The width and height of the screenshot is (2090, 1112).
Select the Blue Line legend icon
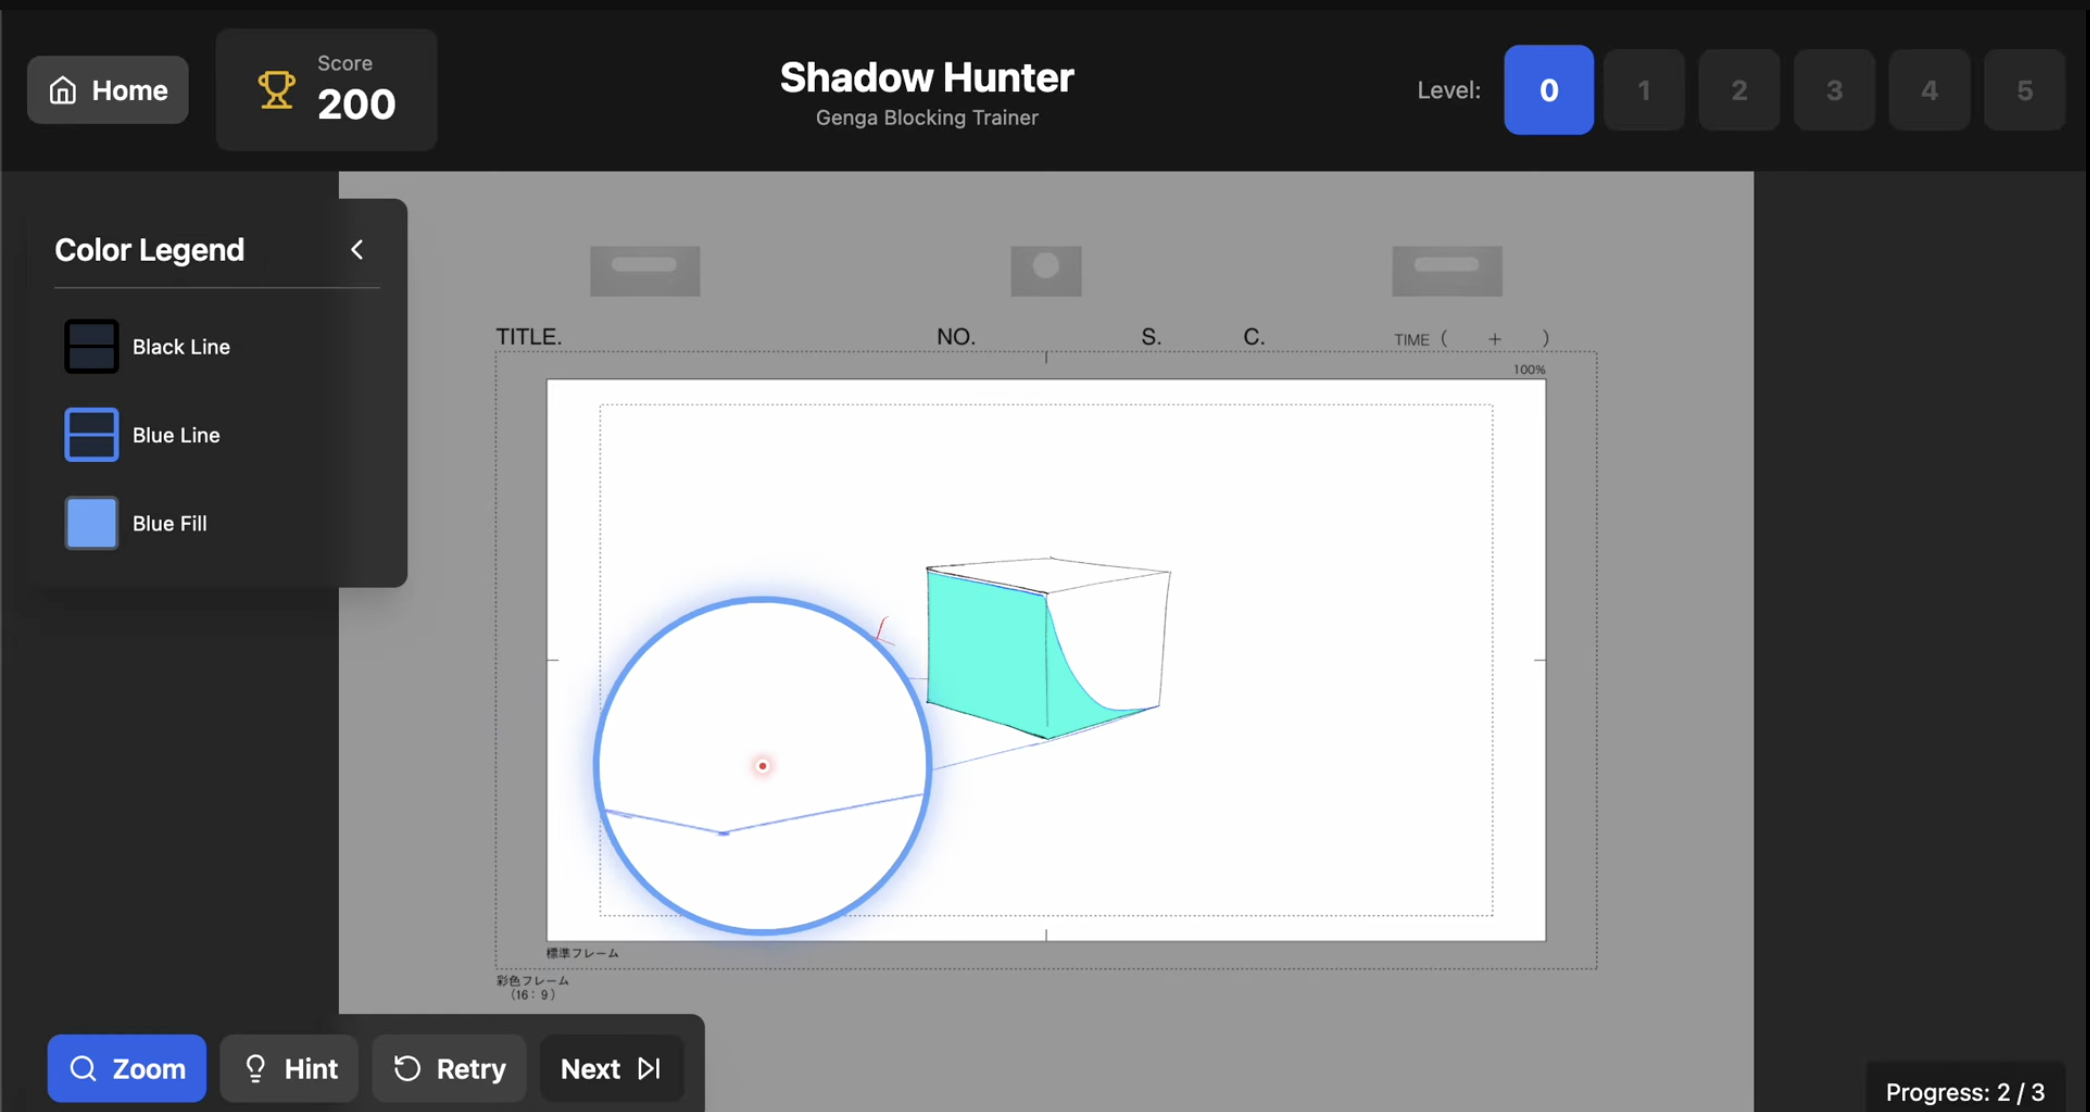click(x=91, y=435)
